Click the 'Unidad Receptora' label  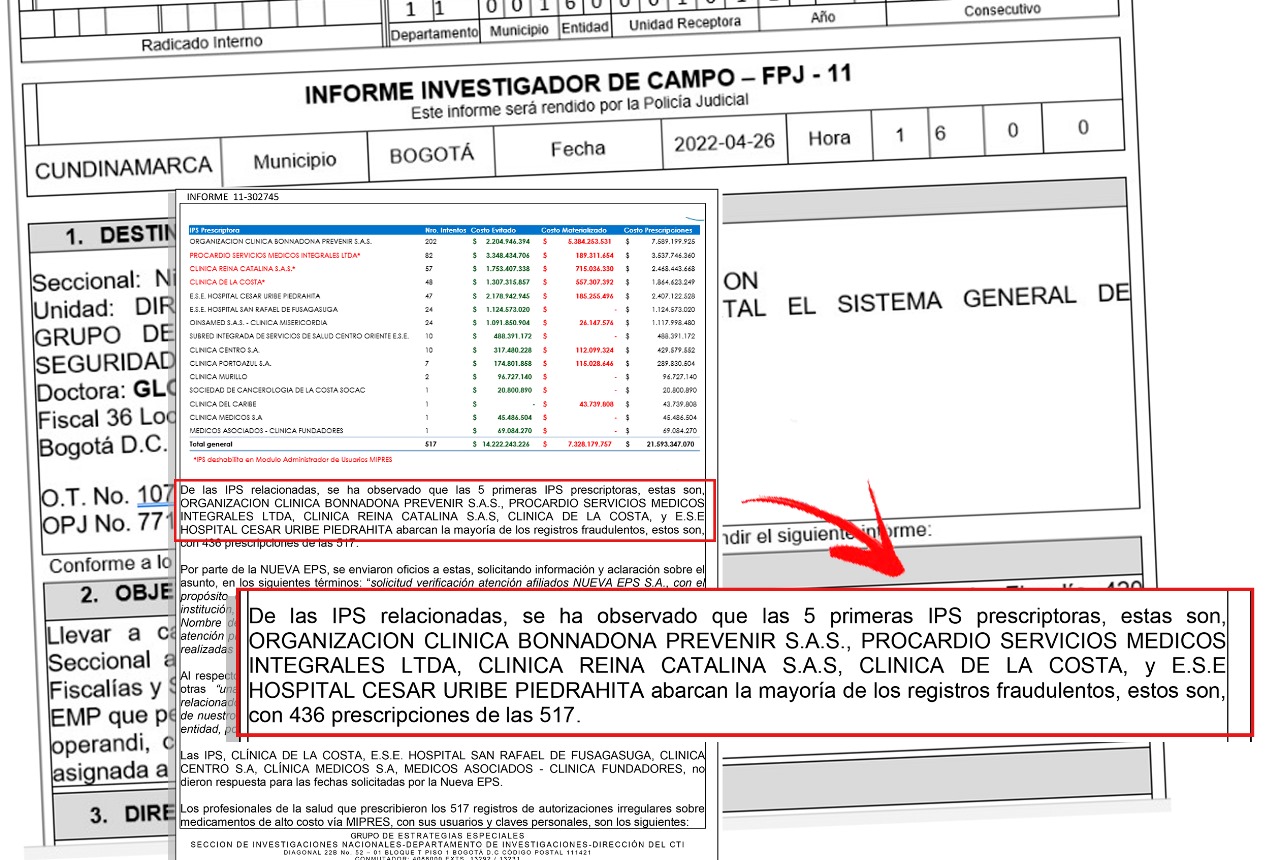(685, 24)
